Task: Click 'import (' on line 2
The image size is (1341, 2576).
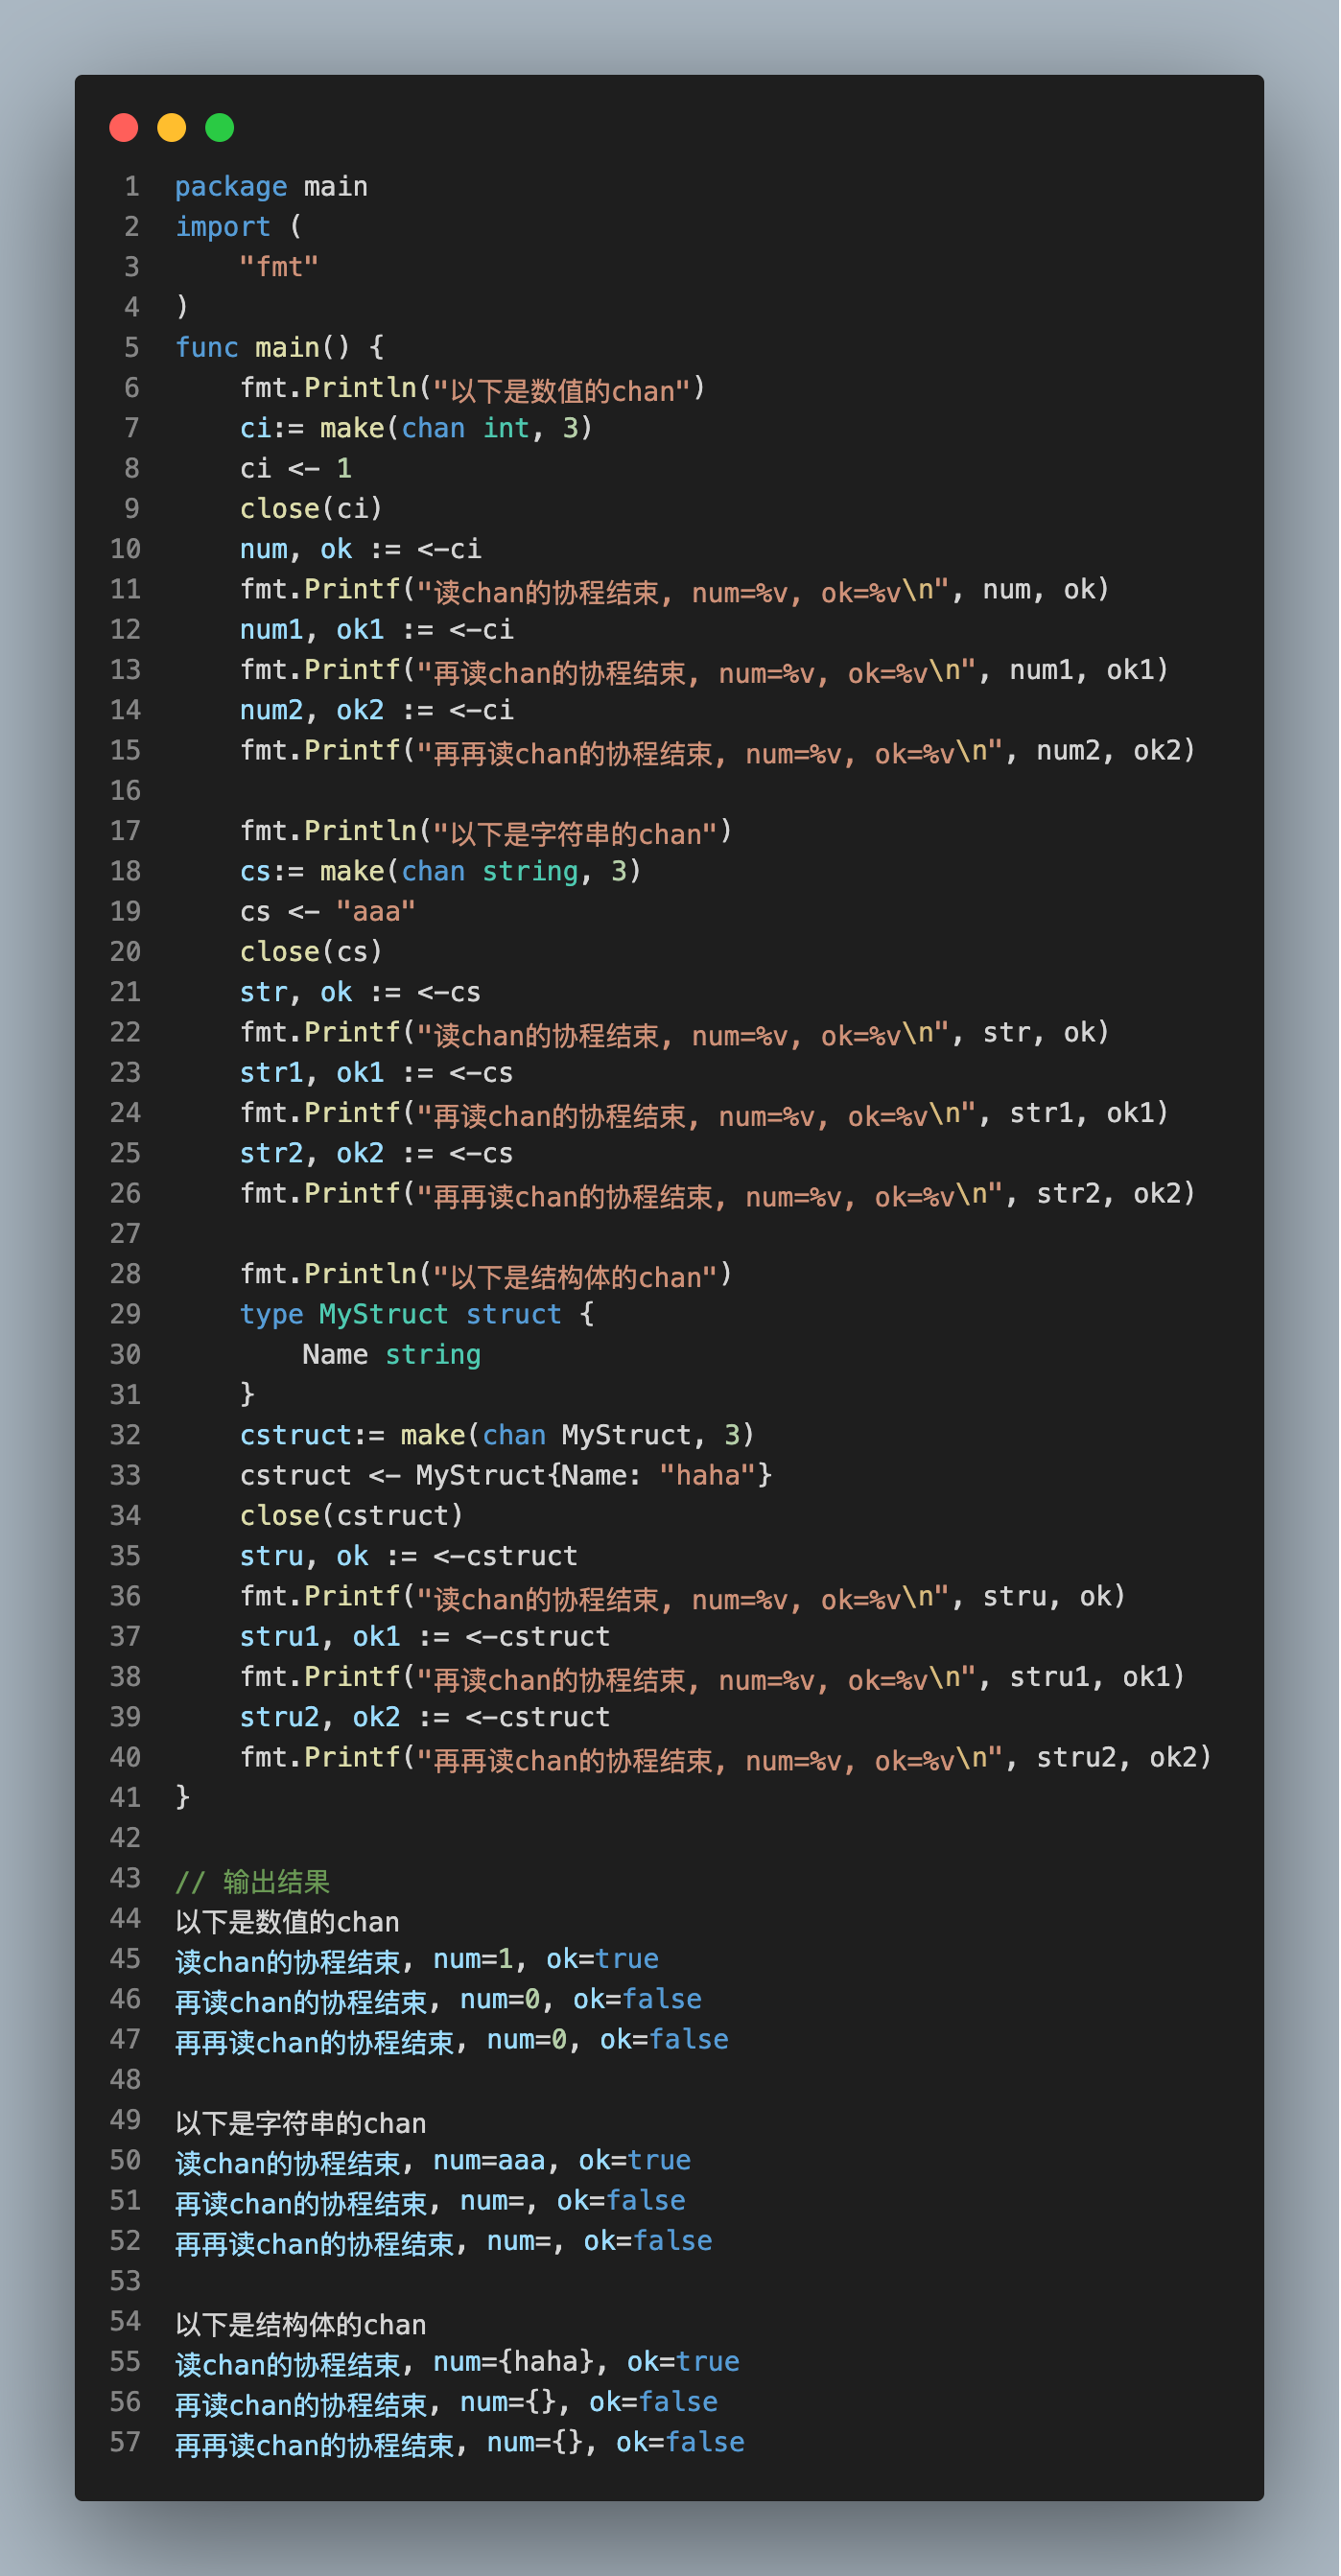Action: point(239,227)
